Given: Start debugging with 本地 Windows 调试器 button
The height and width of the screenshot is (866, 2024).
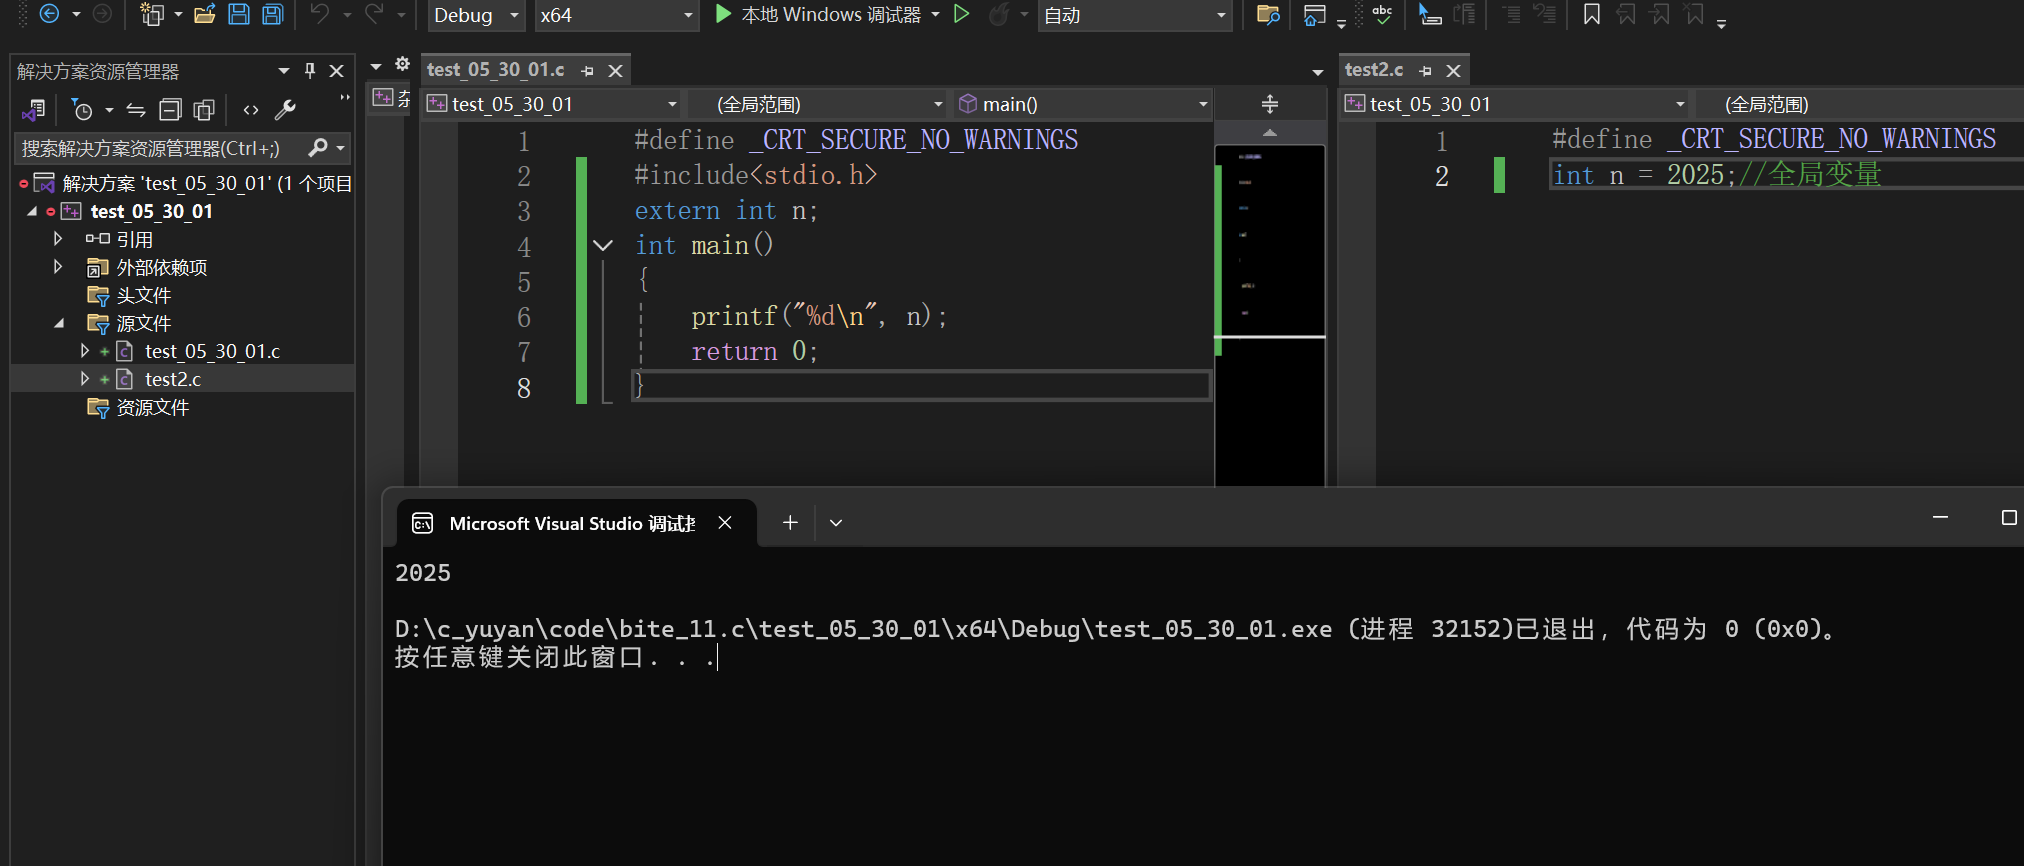Looking at the screenshot, I should point(818,15).
